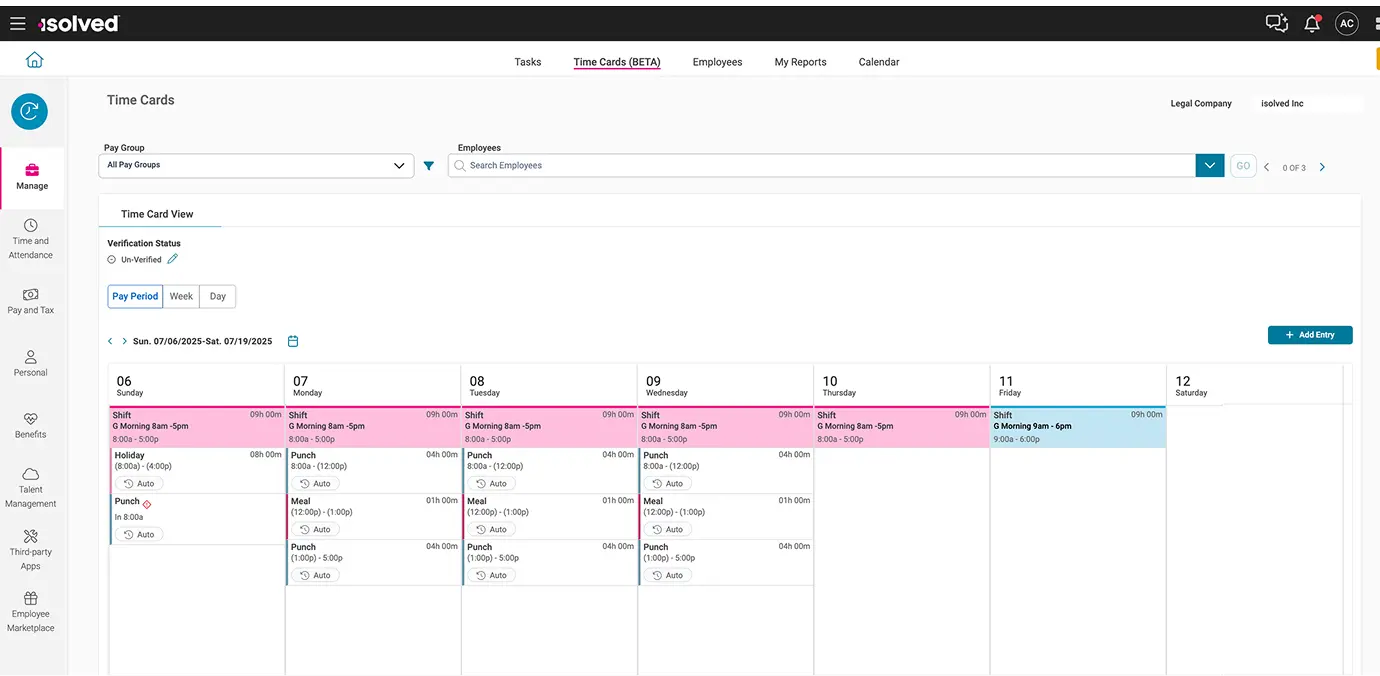Open notifications via the bell icon

click(1311, 22)
